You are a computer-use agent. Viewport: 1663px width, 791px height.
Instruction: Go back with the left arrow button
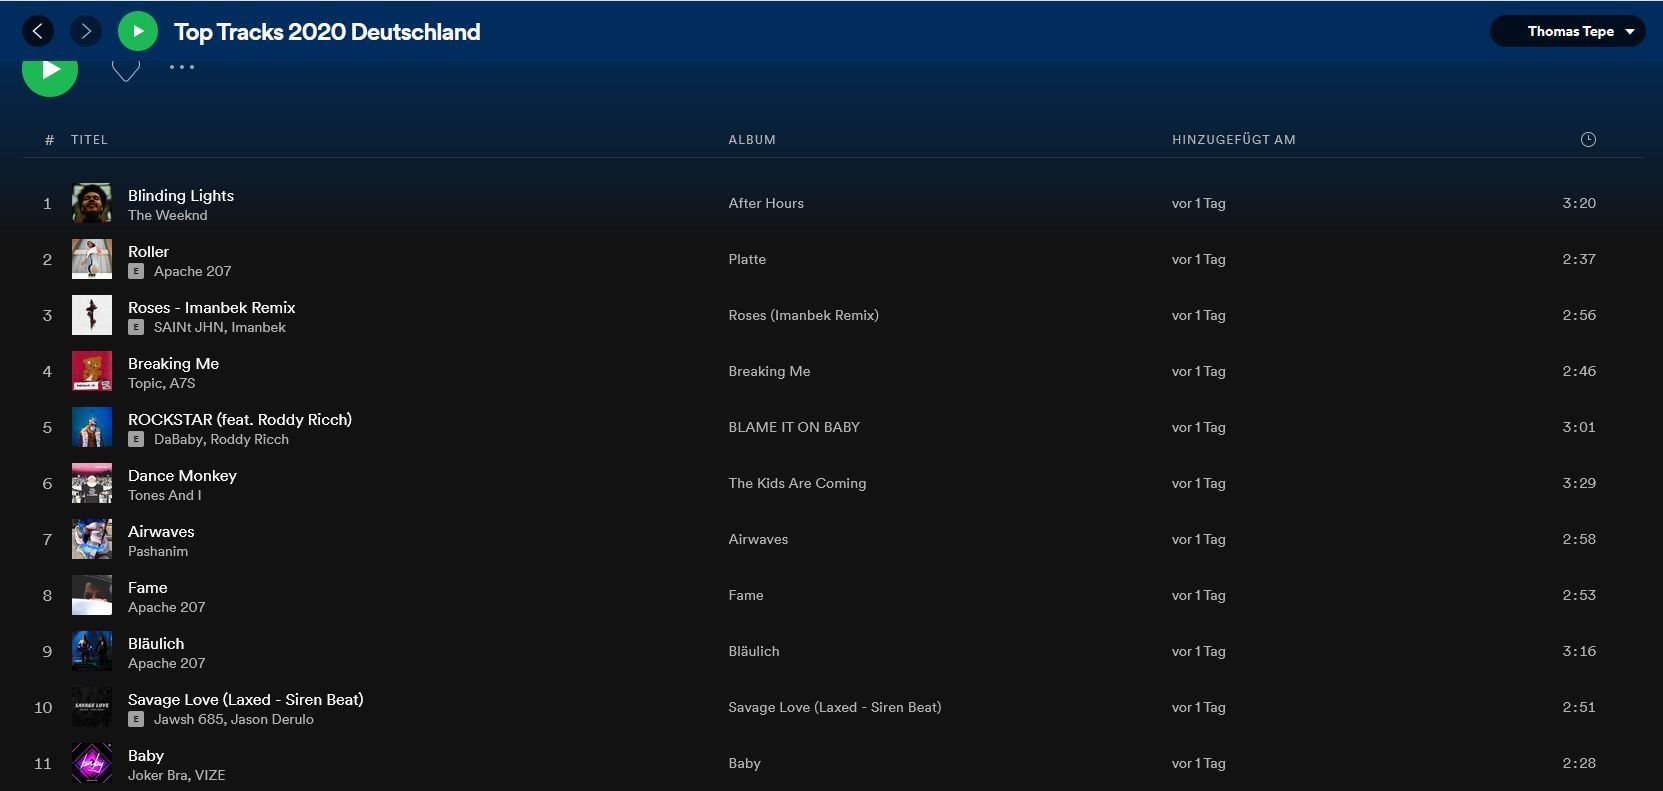[x=38, y=32]
